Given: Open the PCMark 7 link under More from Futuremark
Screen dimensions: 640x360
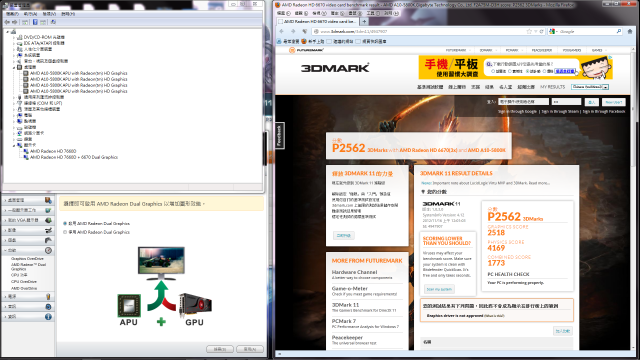Looking at the screenshot, I should tap(344, 321).
